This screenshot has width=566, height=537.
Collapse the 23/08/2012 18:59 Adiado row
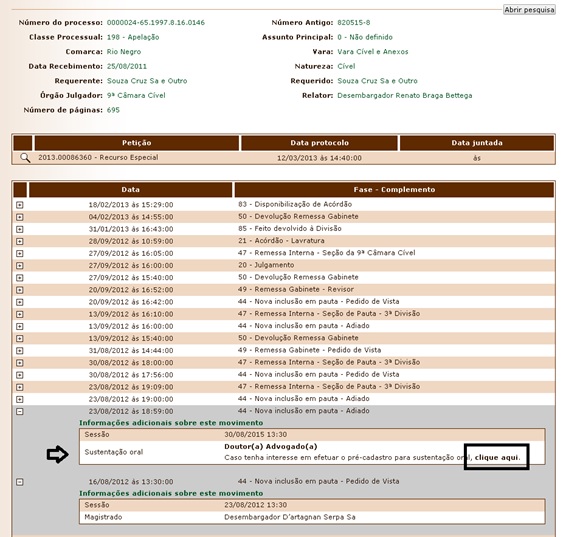(x=20, y=411)
